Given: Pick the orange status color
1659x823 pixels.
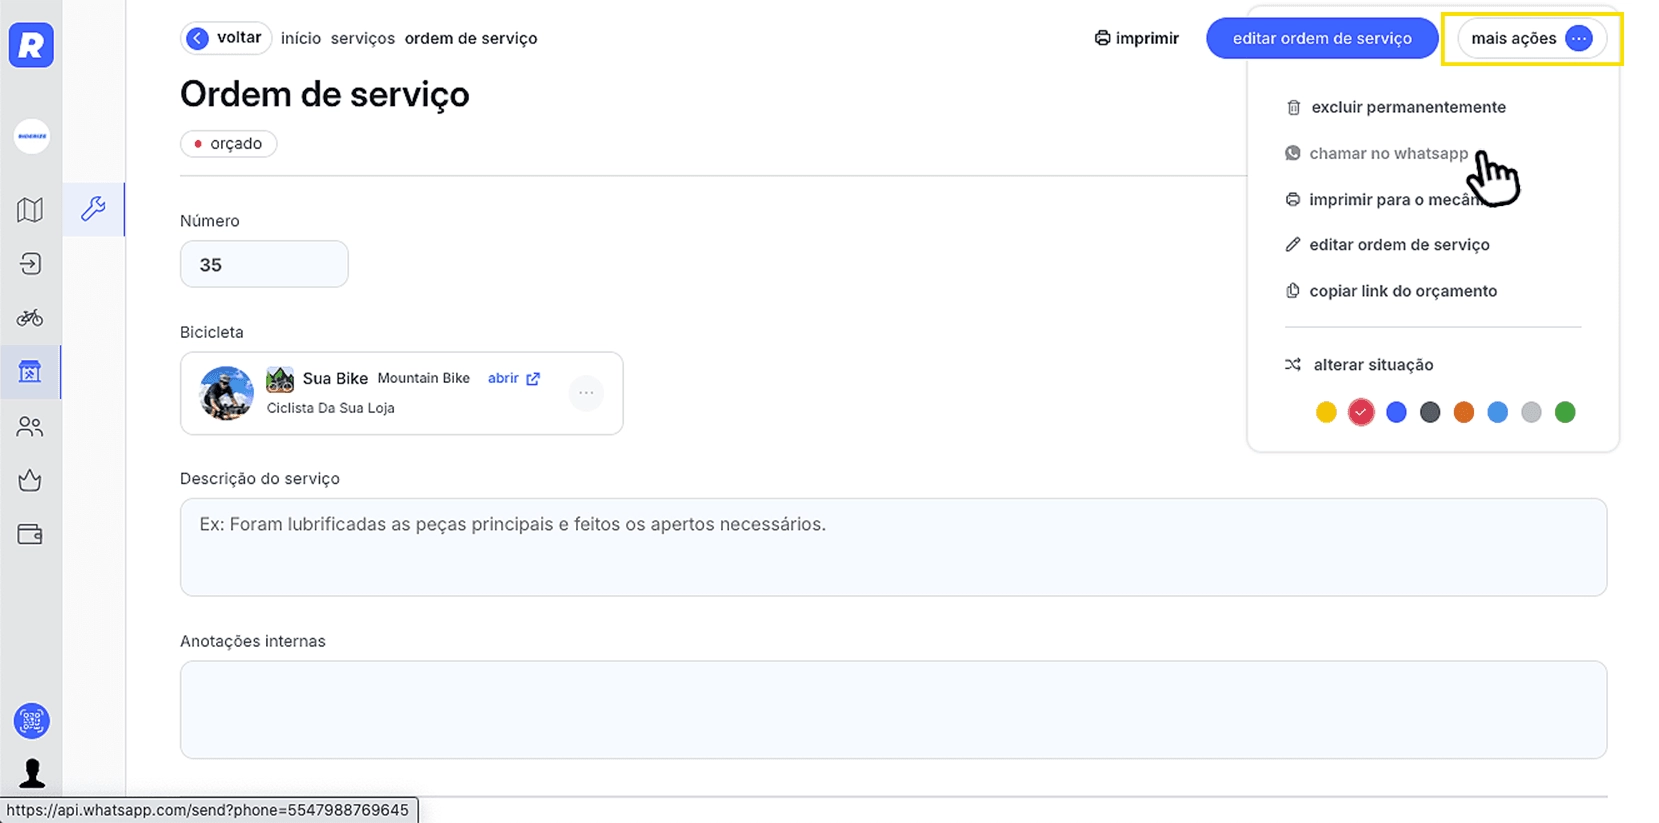Looking at the screenshot, I should (1464, 412).
